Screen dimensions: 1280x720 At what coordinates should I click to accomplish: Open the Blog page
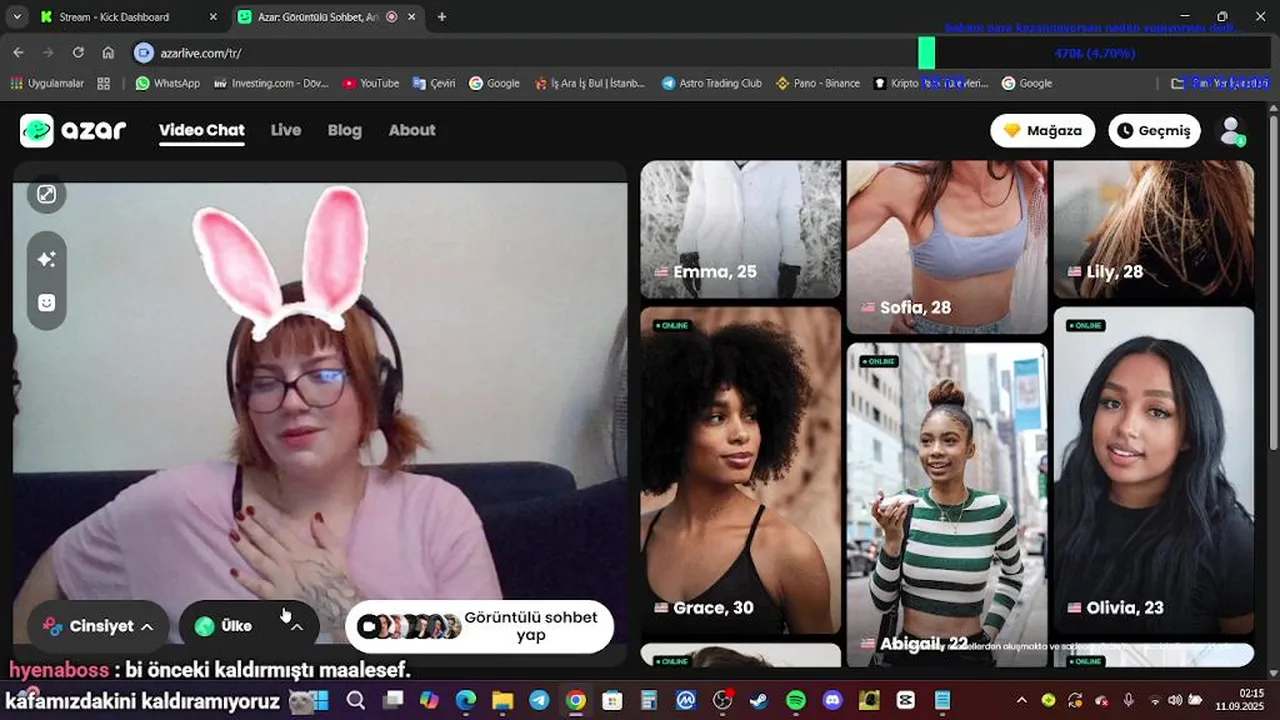tap(344, 130)
